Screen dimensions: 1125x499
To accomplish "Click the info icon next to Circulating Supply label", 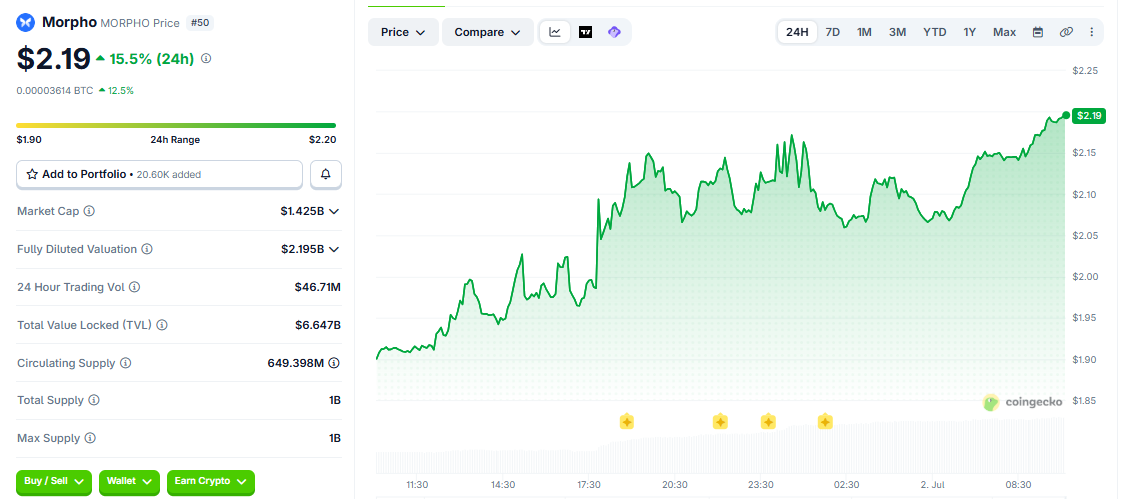I will click(126, 363).
